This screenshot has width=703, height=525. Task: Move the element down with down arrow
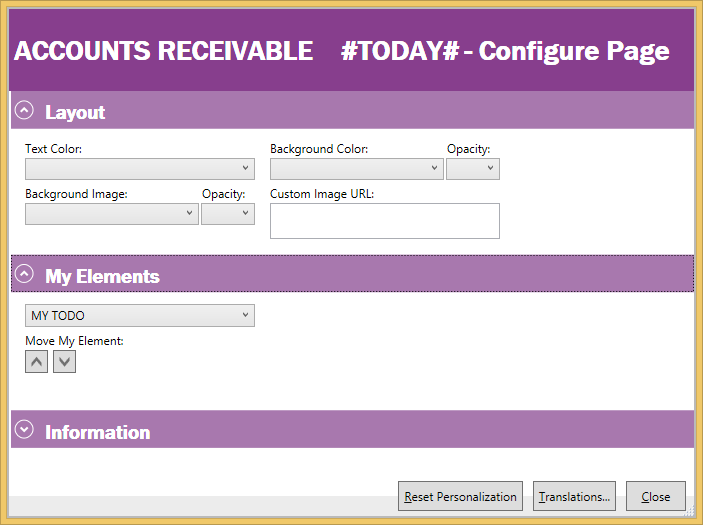click(64, 362)
